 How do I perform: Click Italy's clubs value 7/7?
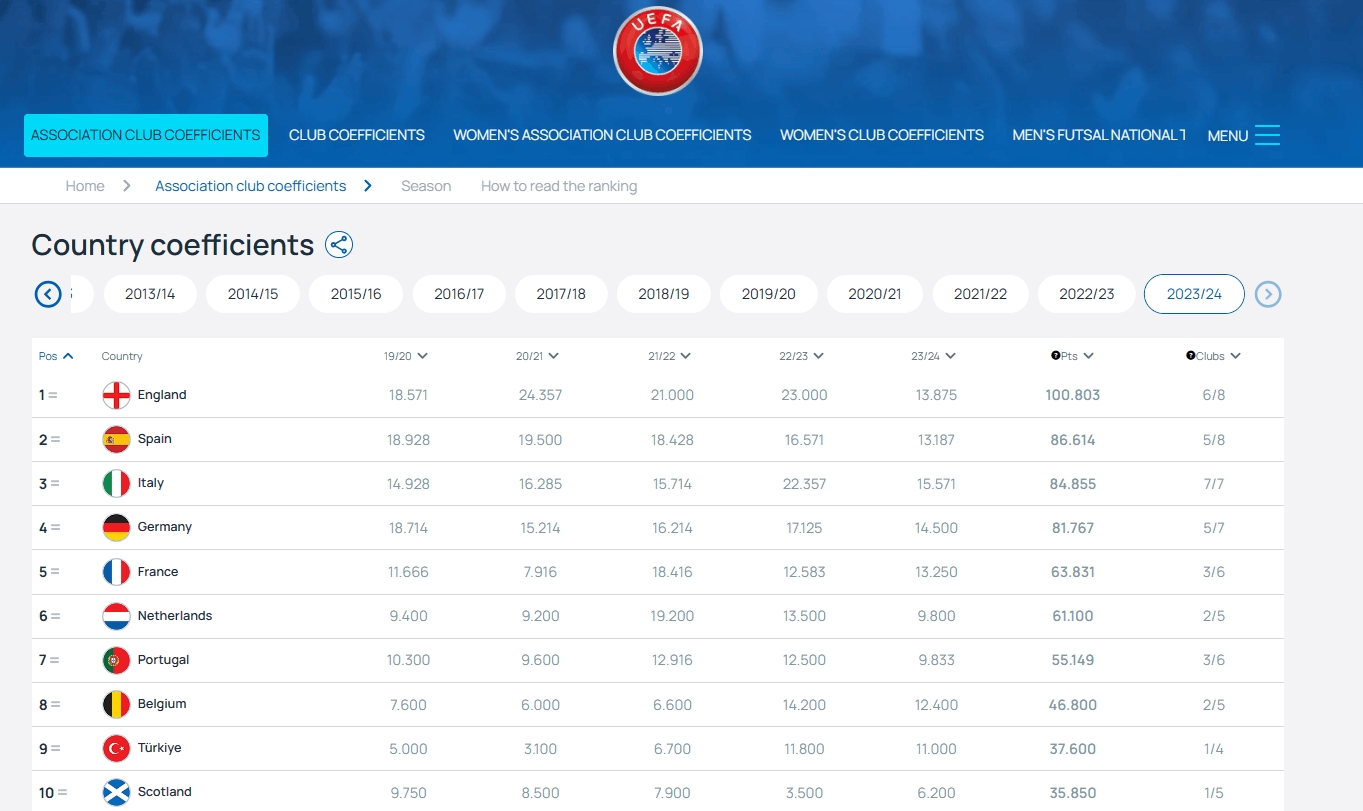coord(1213,483)
